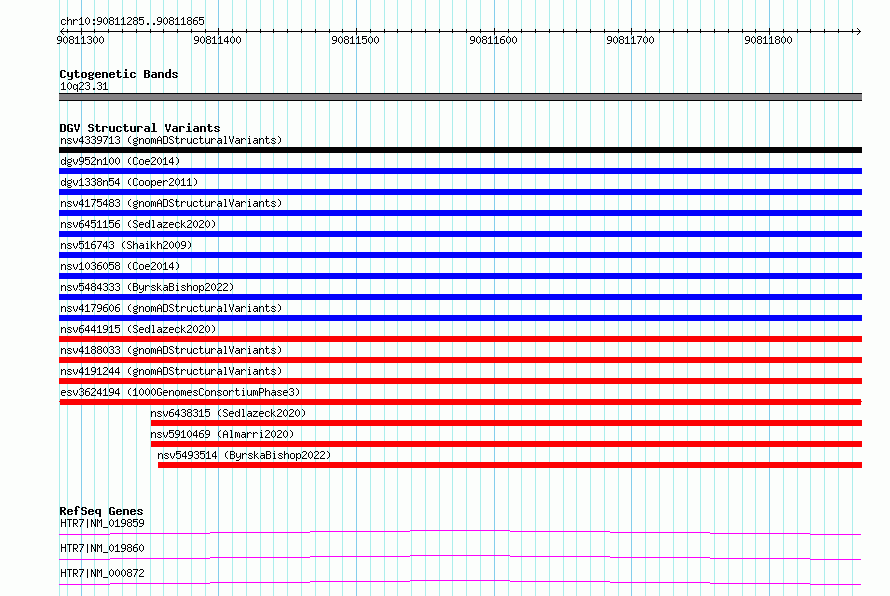The width and height of the screenshot is (890, 596).
Task: Click the blue nsv5484333 variant bar
Action: coord(460,297)
